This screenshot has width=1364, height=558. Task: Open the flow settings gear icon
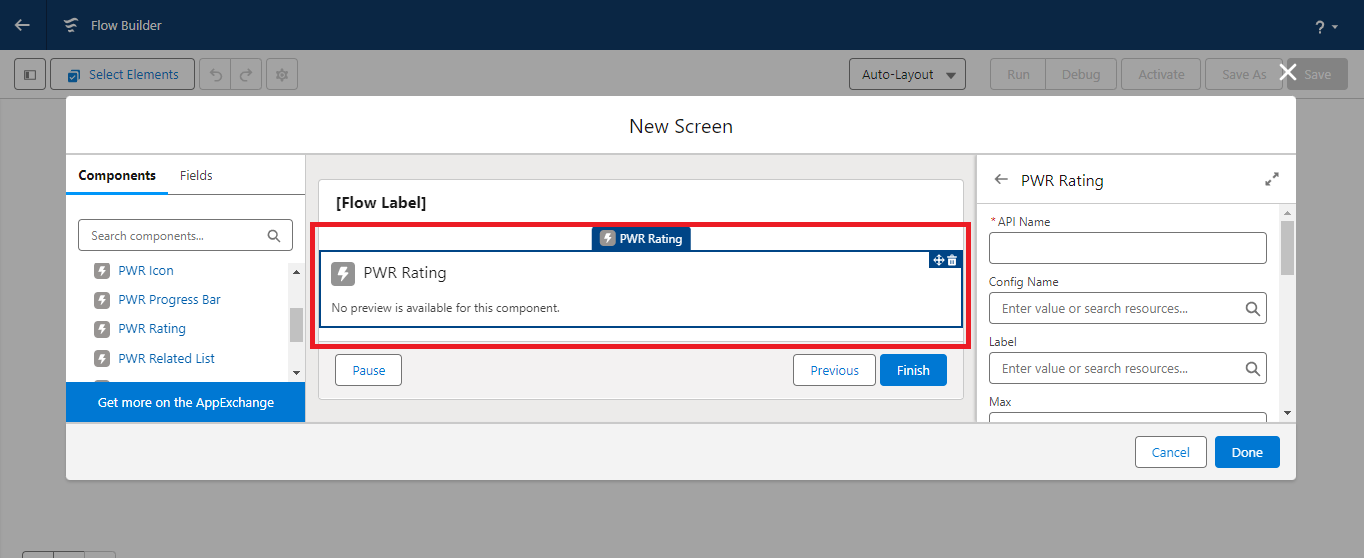point(282,74)
